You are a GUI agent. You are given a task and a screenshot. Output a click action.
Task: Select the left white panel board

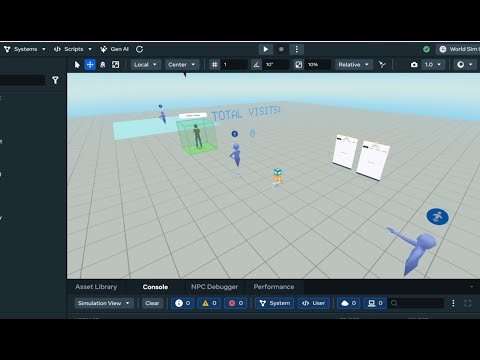[x=345, y=151]
